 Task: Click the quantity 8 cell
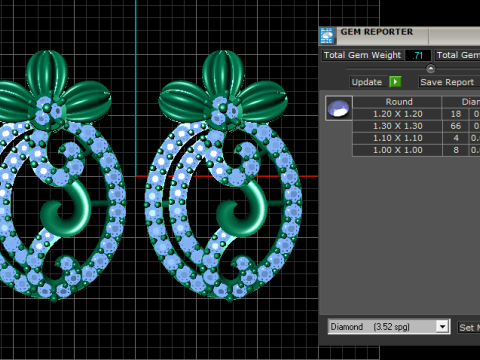click(x=456, y=150)
